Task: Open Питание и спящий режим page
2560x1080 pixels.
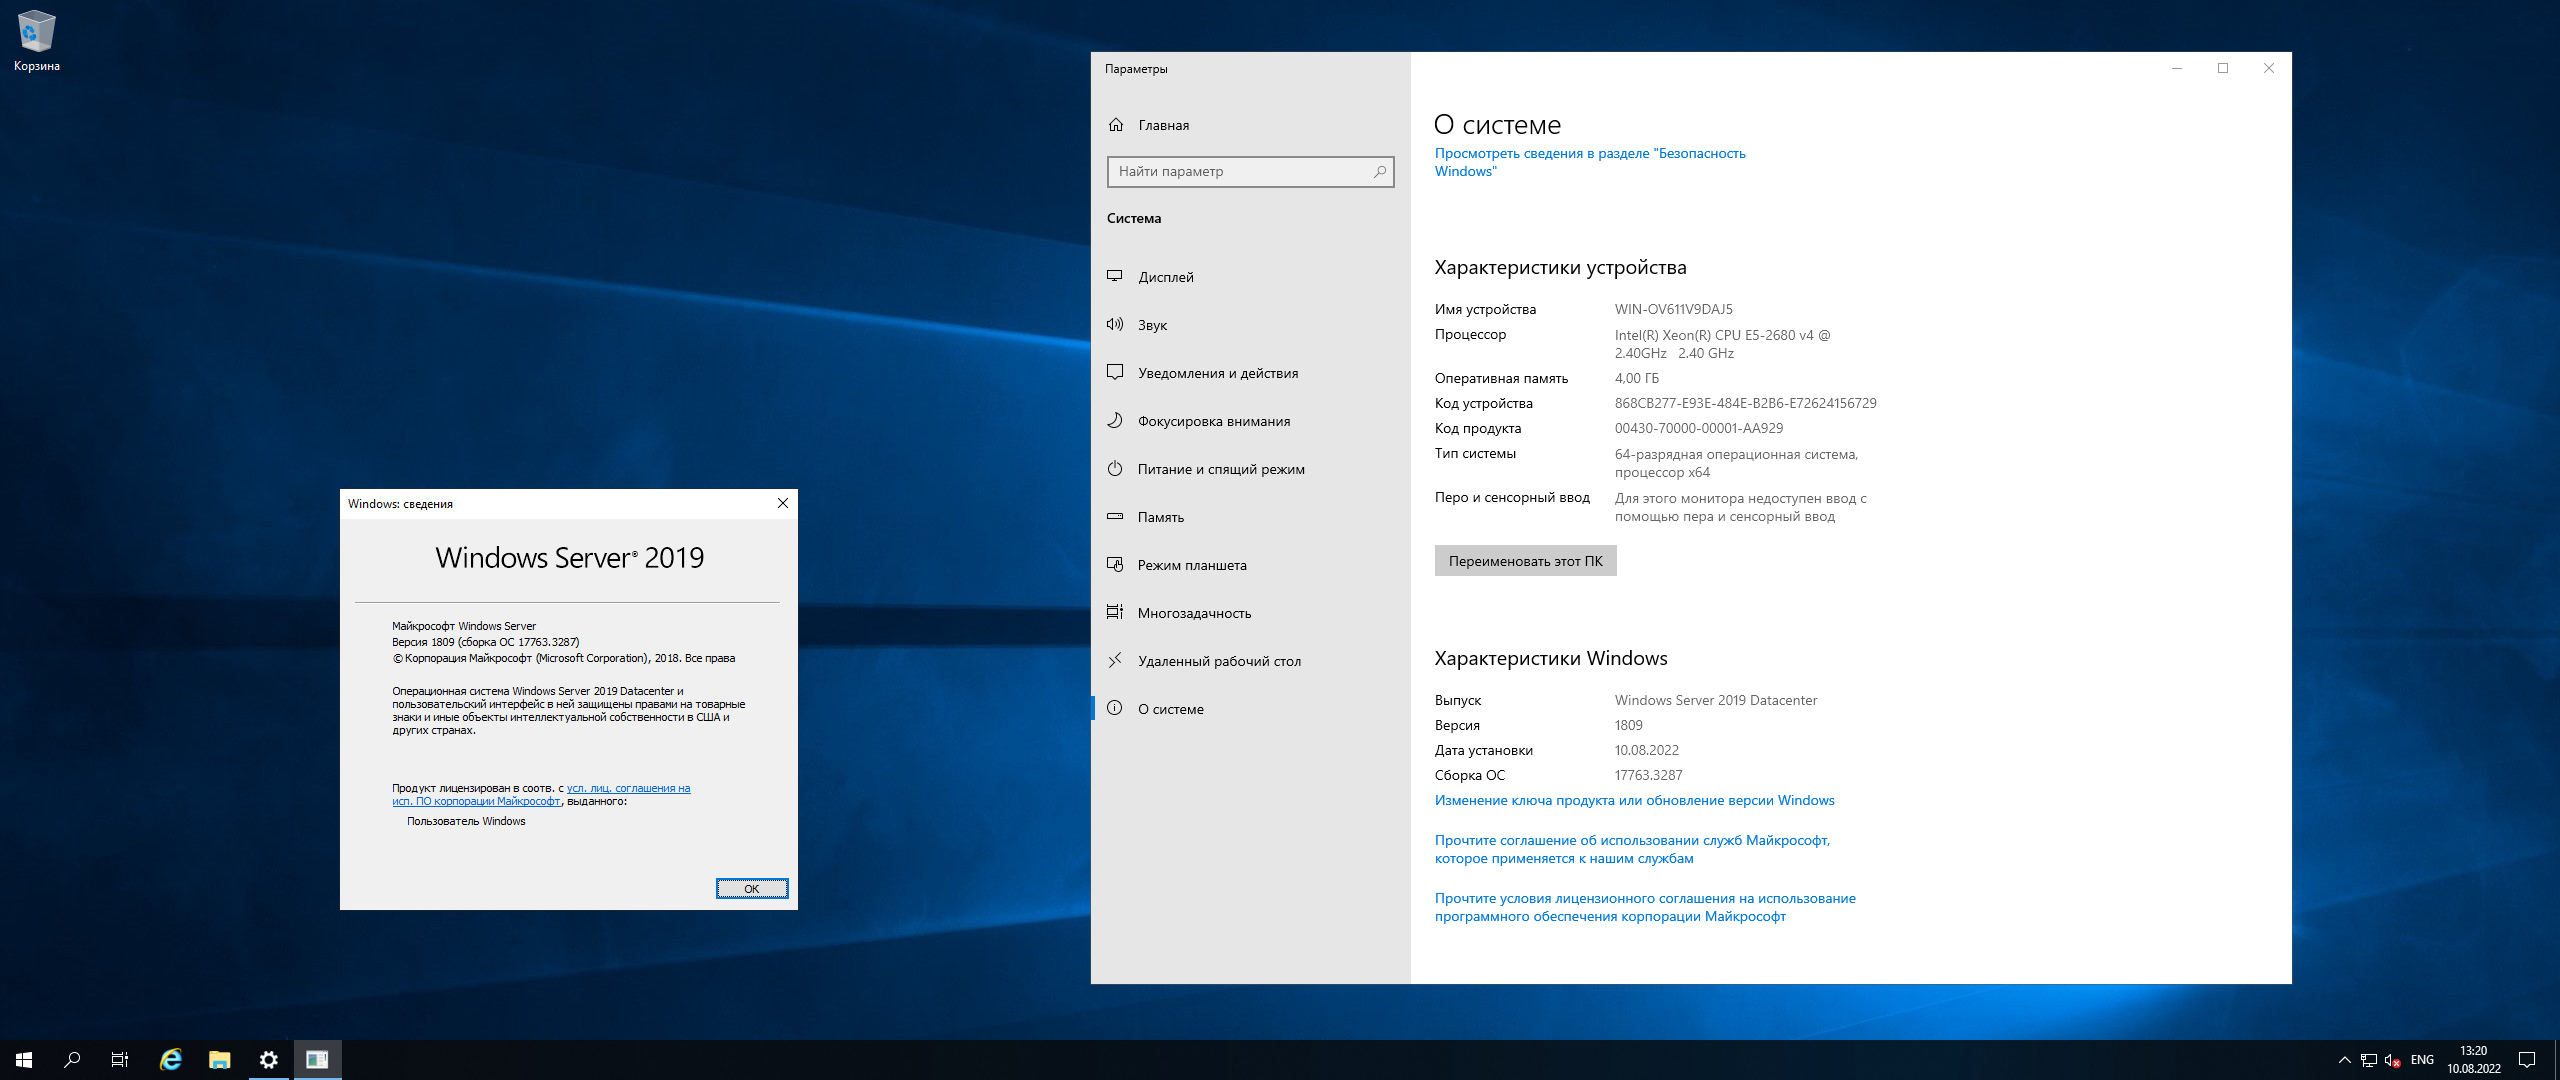Action: point(1250,469)
